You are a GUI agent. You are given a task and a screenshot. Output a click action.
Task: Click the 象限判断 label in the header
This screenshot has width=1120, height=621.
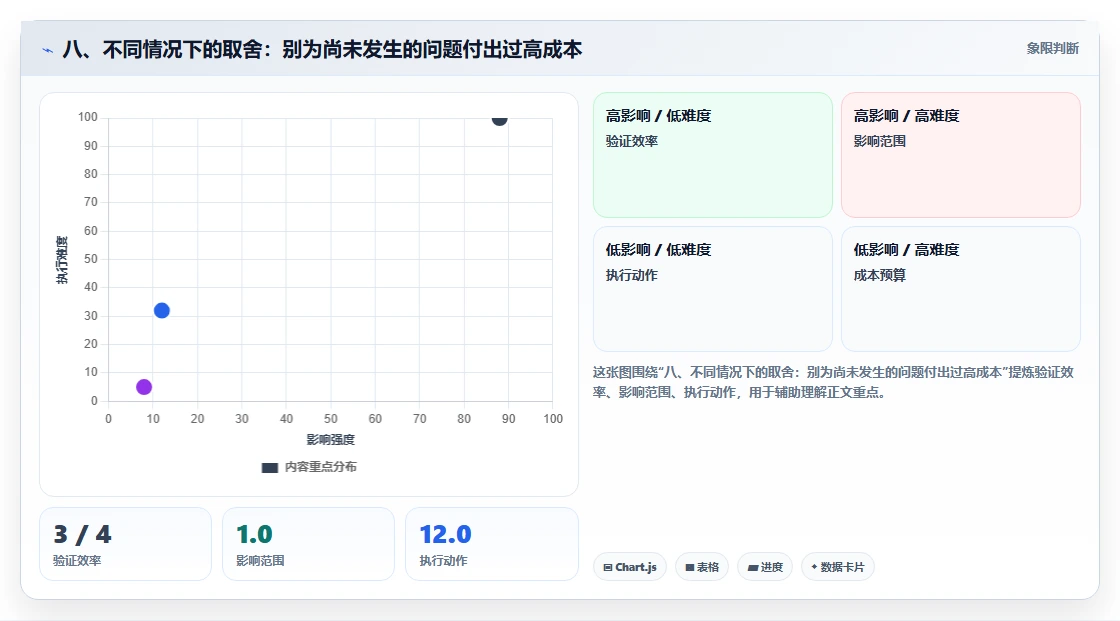point(1052,49)
